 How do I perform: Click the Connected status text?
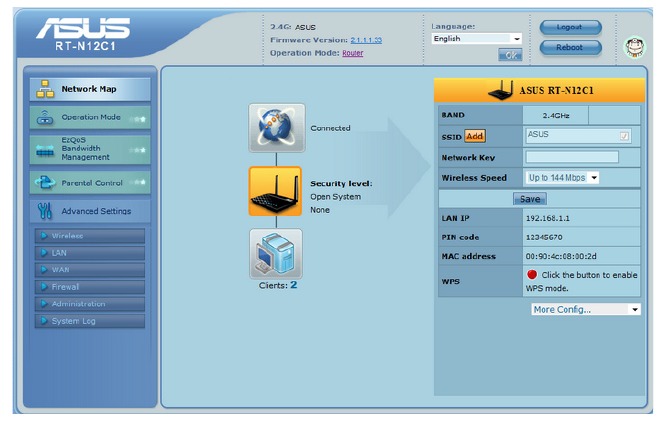click(x=330, y=128)
